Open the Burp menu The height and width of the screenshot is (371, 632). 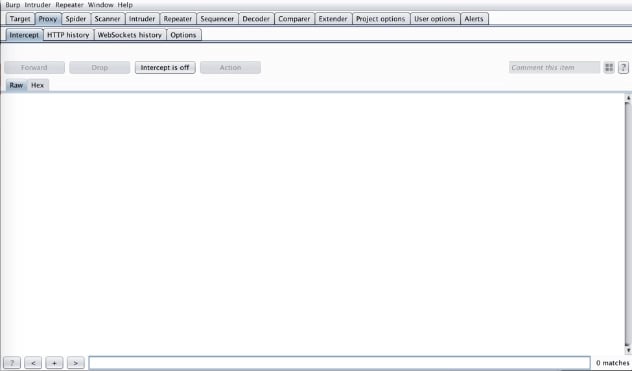(x=12, y=5)
